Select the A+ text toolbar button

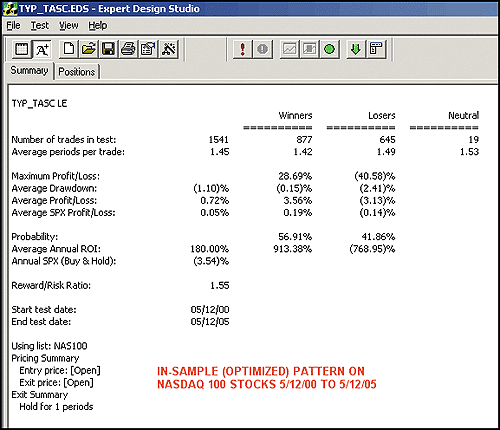pyautogui.click(x=42, y=49)
